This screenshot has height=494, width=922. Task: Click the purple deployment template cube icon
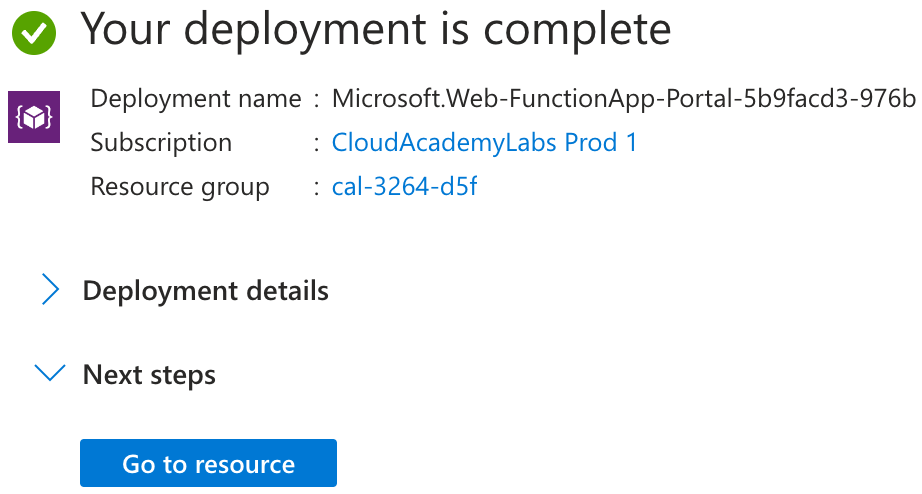click(34, 117)
